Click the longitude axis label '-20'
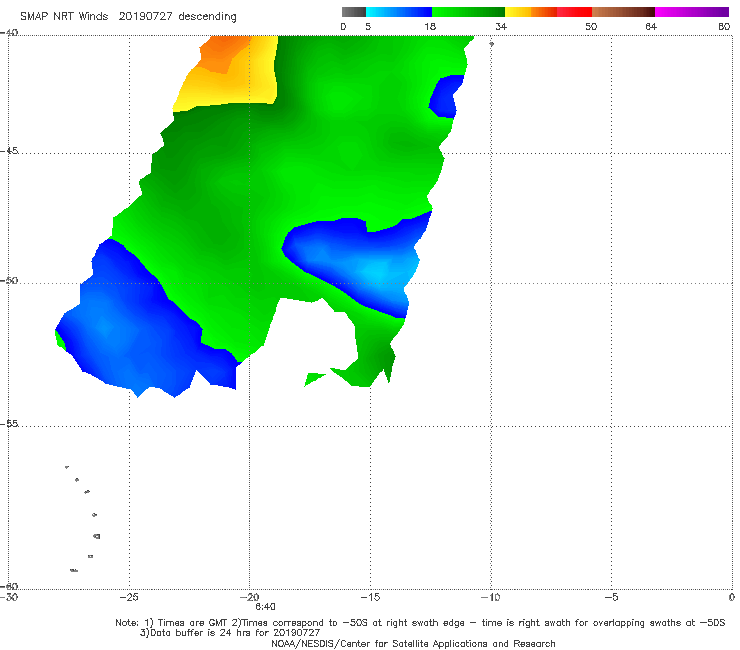 (249, 597)
